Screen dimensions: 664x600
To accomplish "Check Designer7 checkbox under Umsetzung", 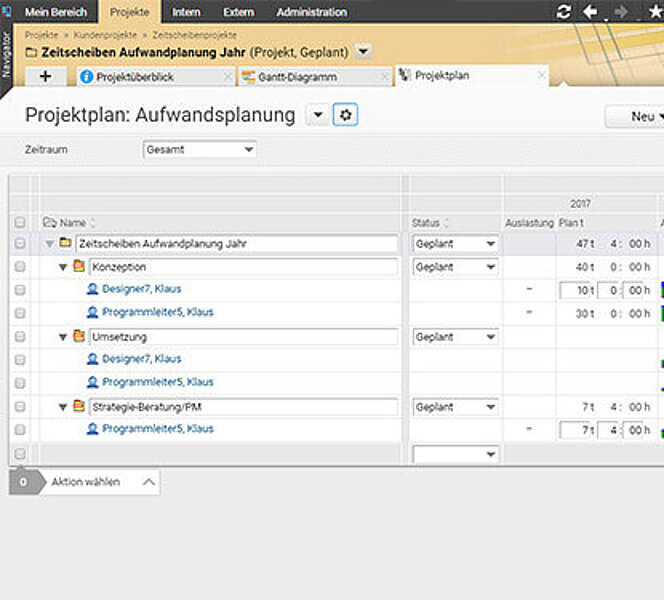I will tap(20, 360).
